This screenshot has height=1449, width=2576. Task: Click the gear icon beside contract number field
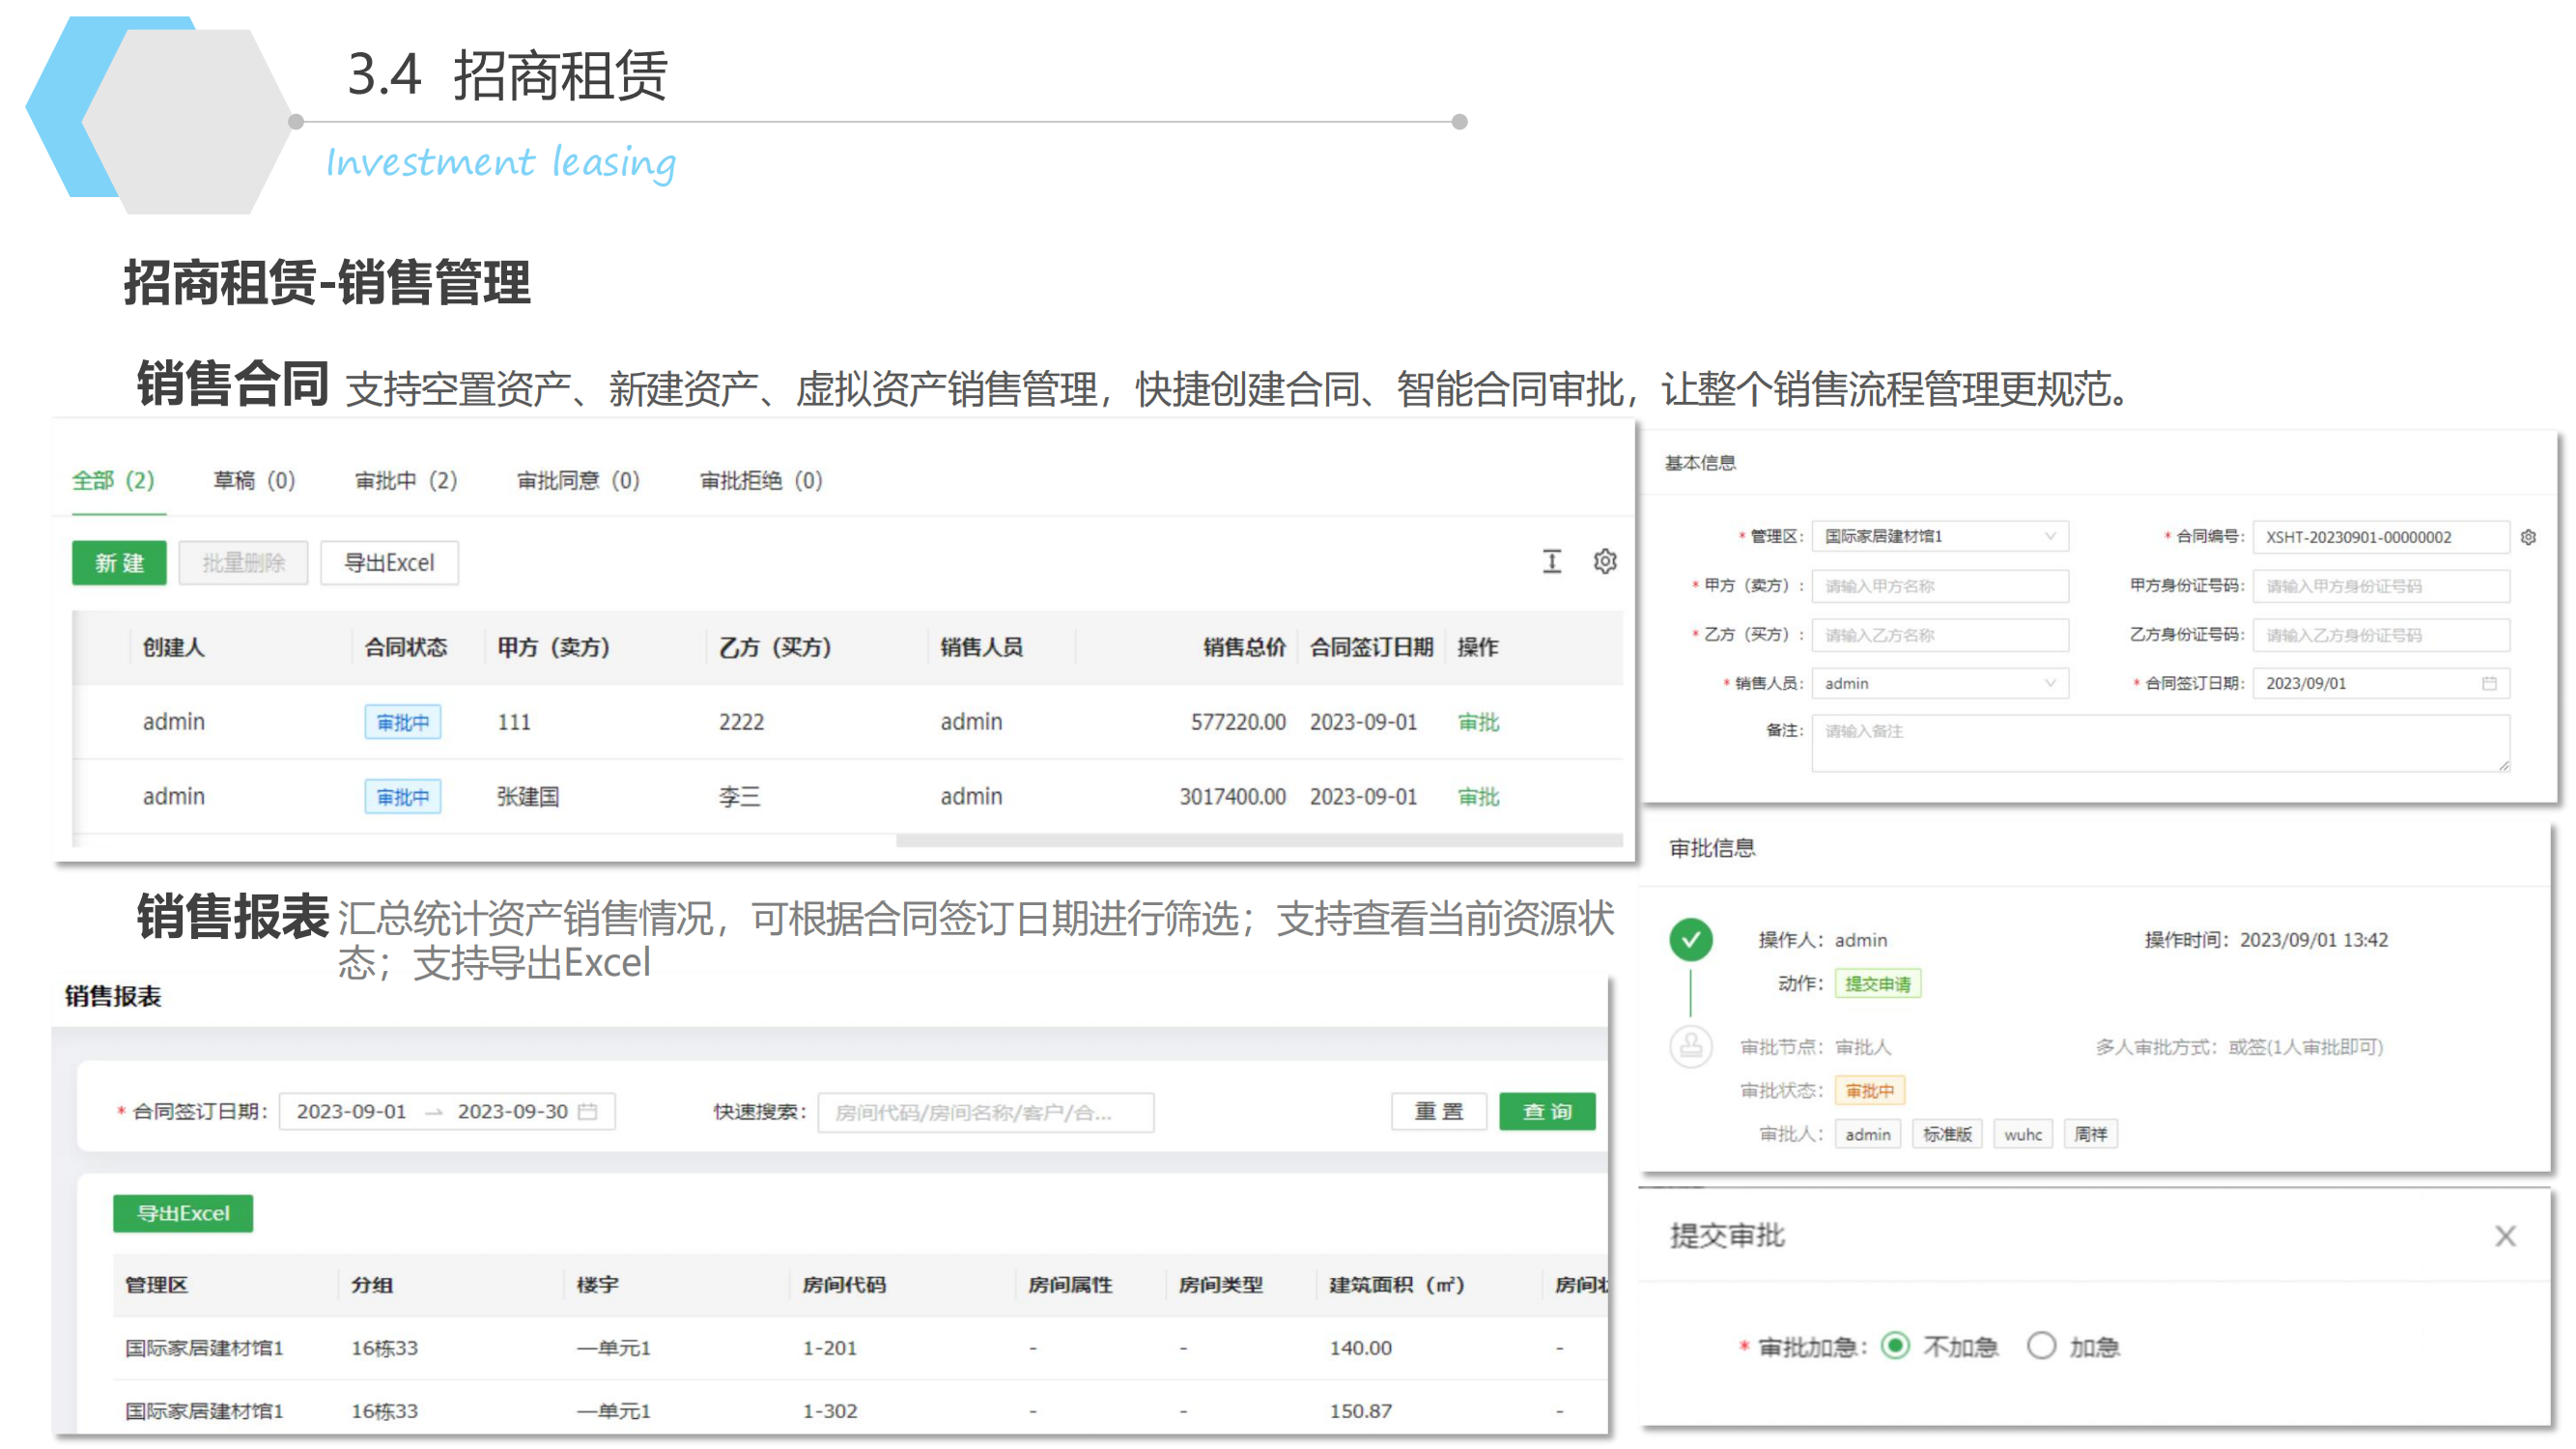[2528, 537]
